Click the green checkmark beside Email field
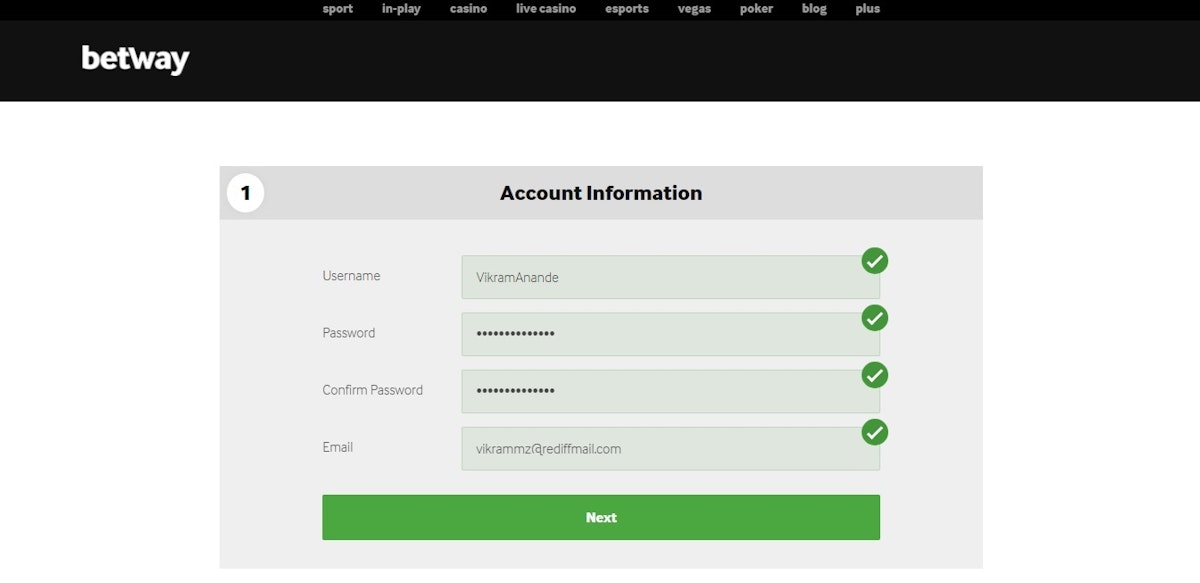1200x583 pixels. pos(875,432)
